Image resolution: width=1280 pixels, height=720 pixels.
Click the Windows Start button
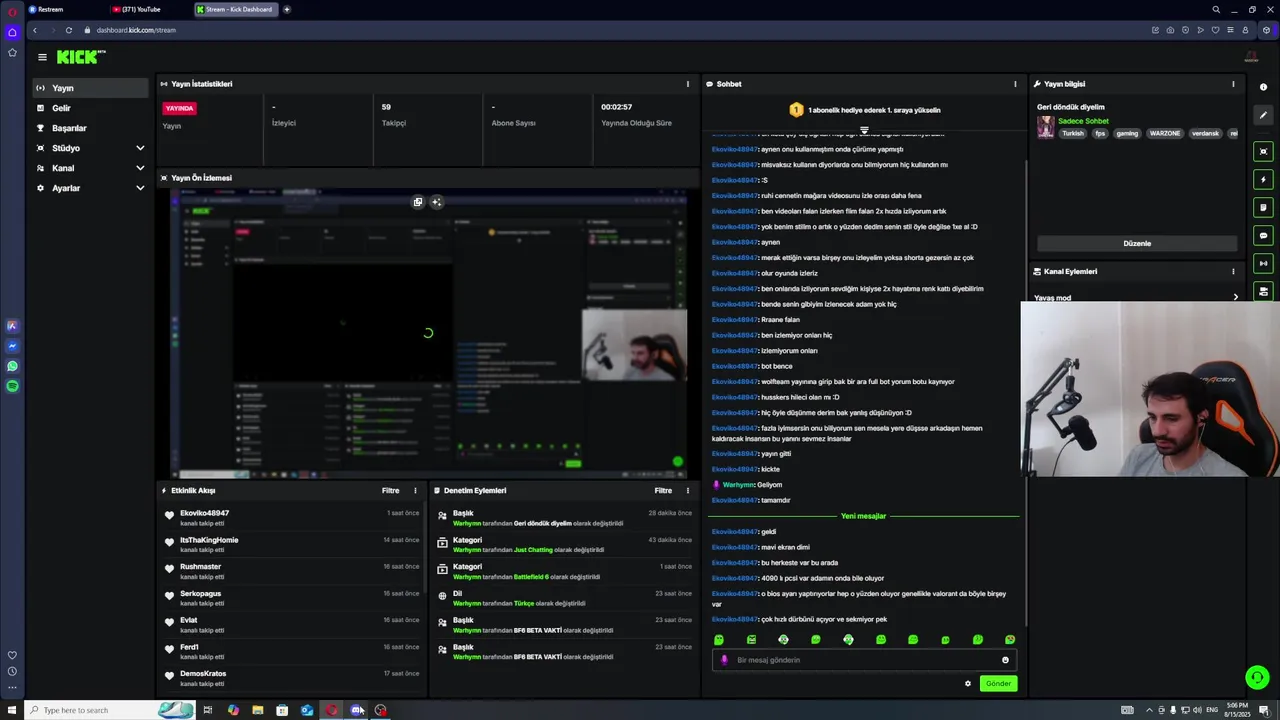tap(10, 710)
